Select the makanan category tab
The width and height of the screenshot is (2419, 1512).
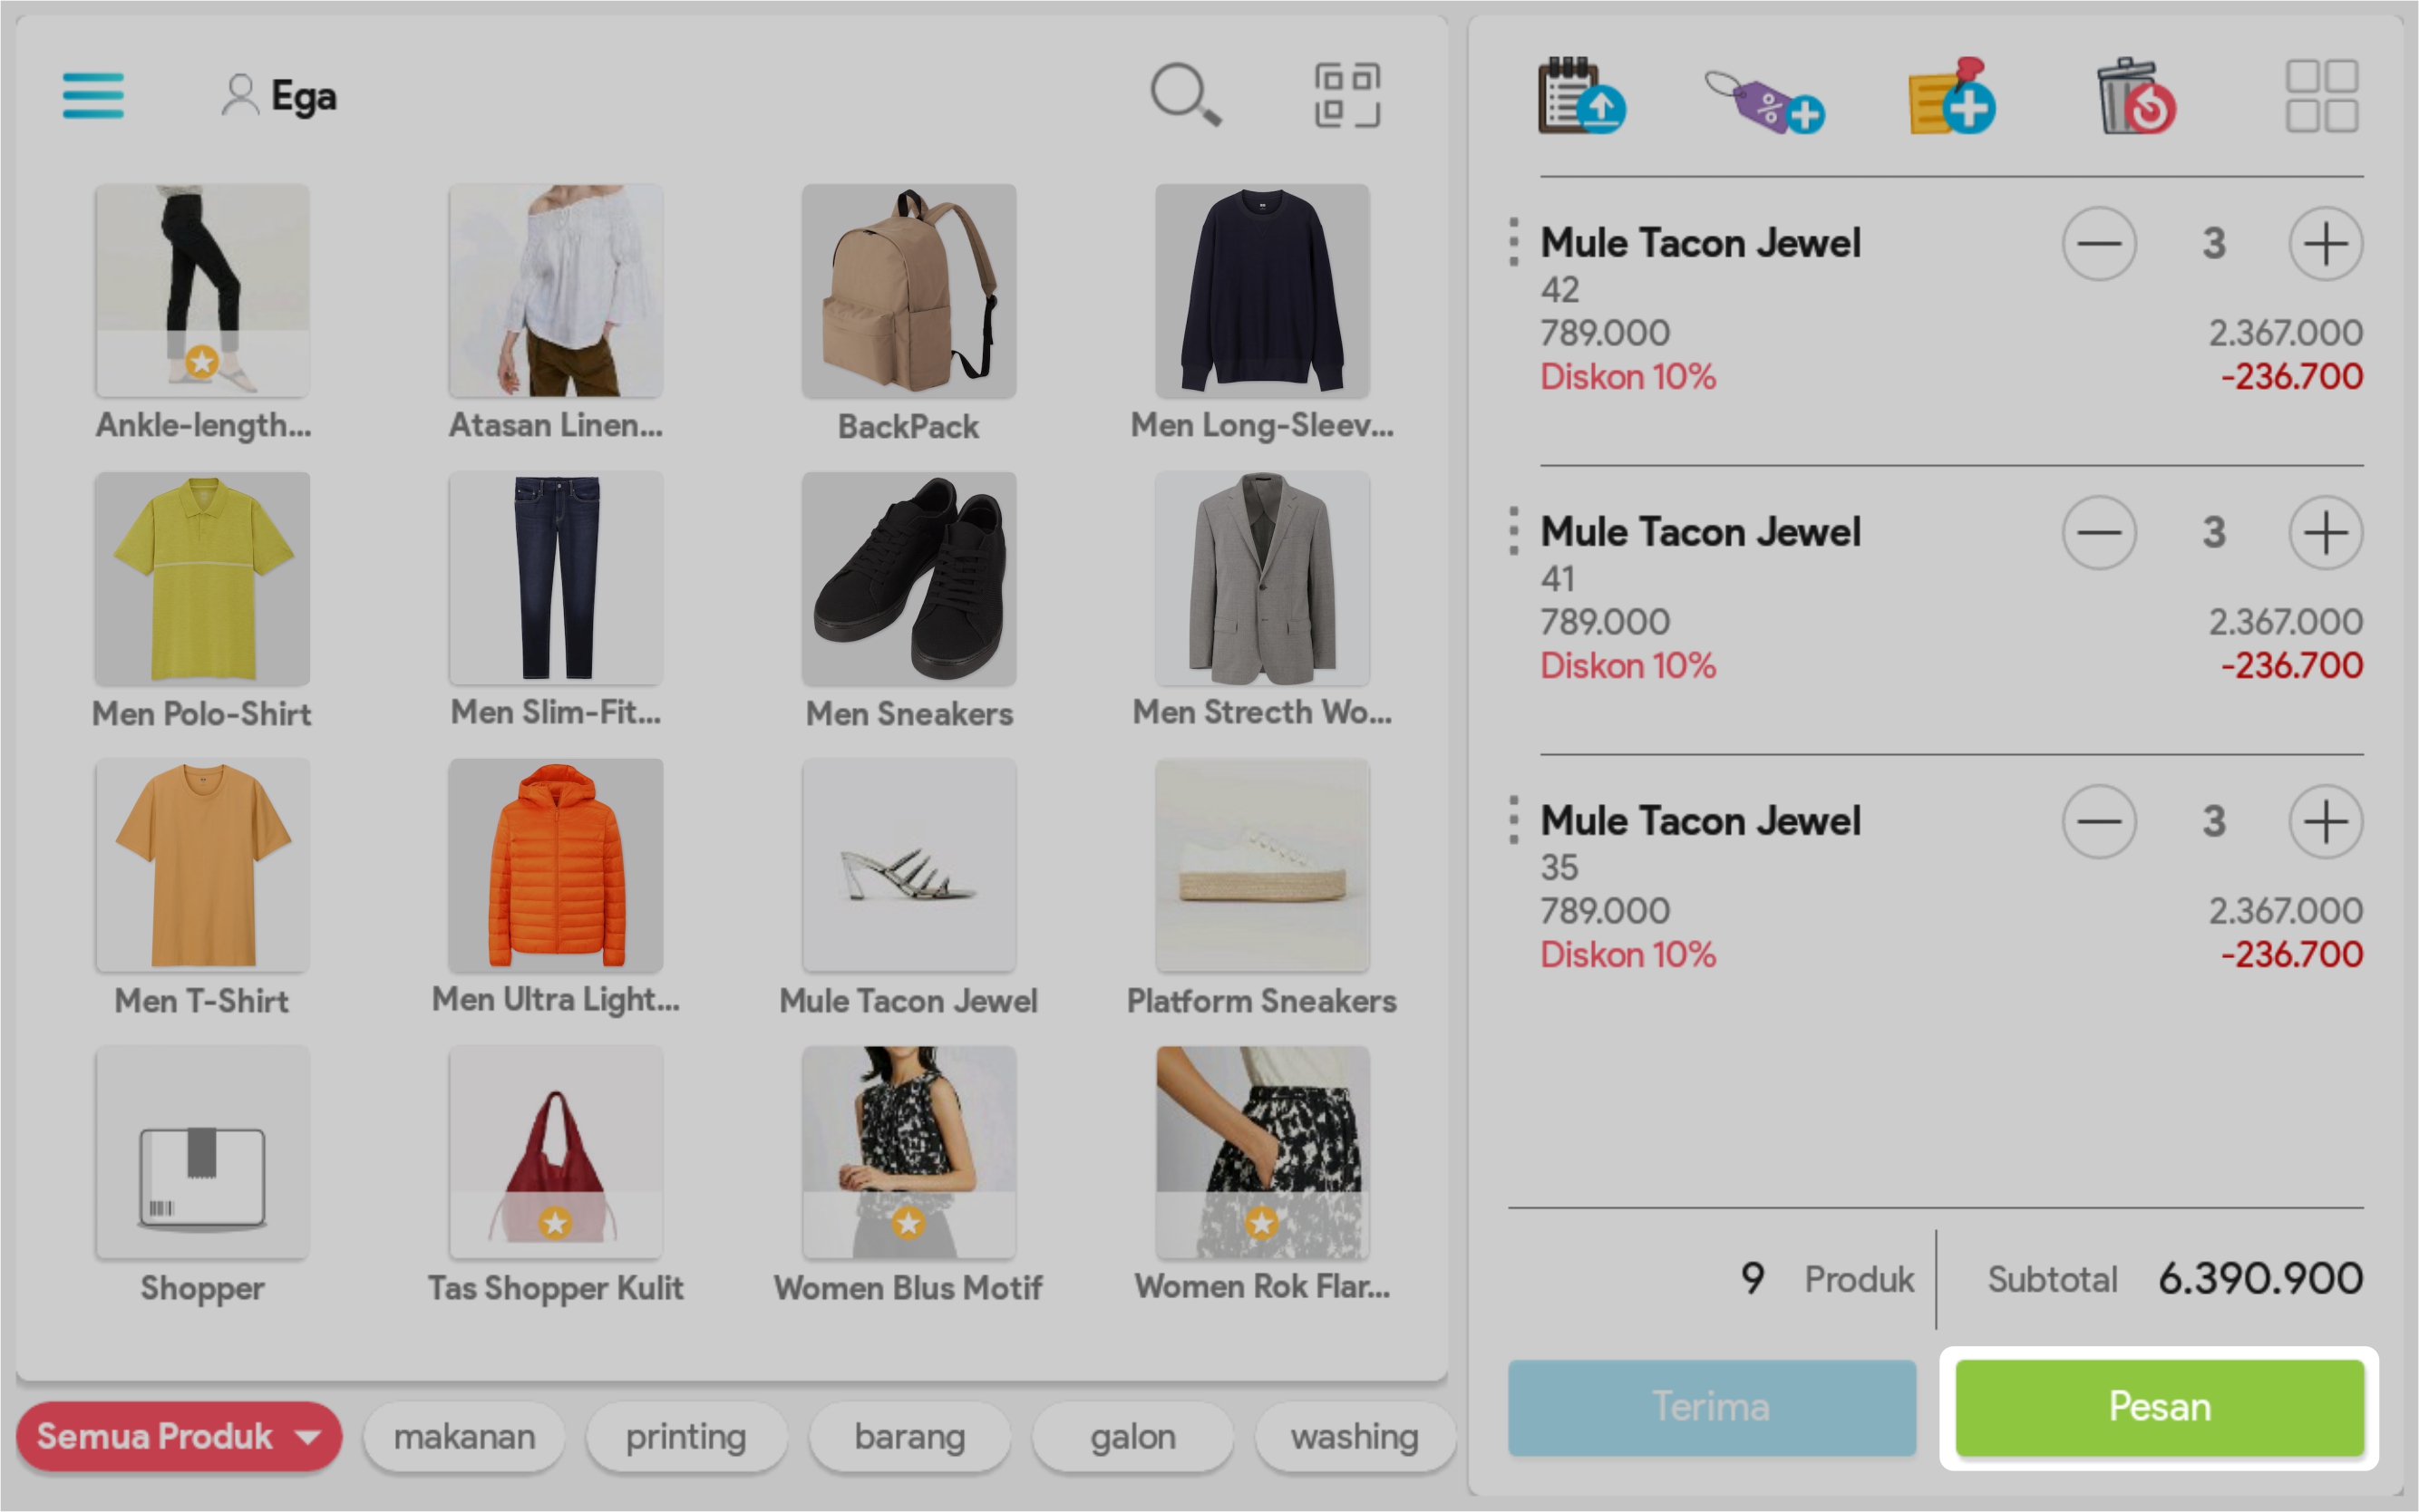464,1437
